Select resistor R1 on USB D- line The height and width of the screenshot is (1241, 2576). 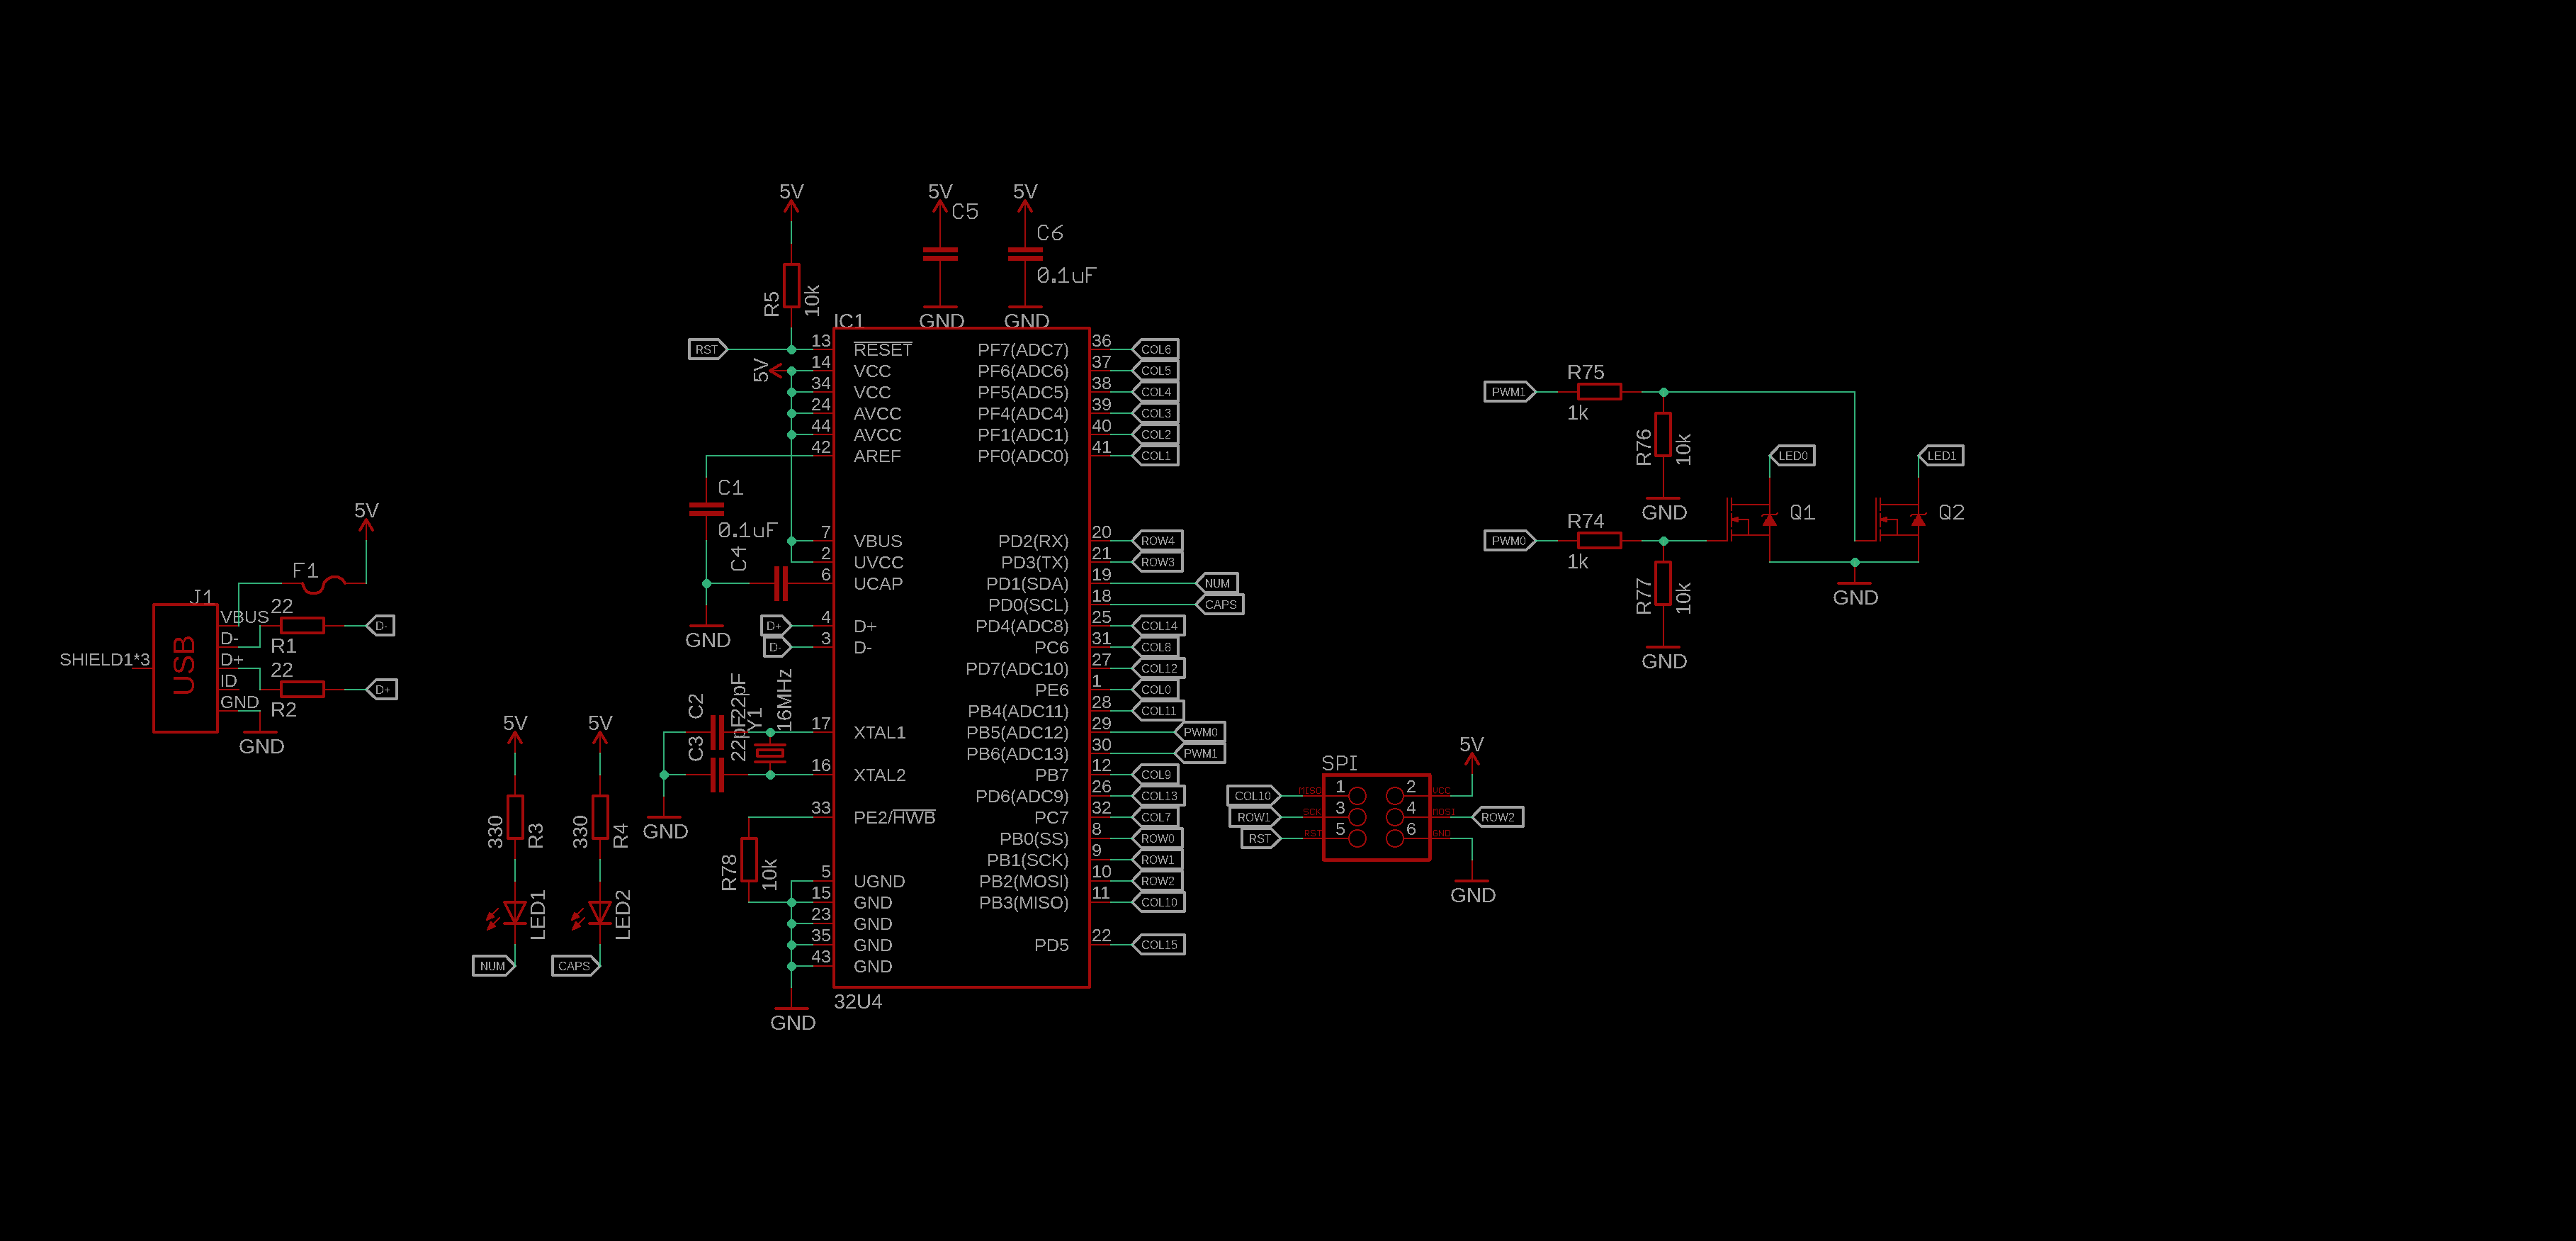(x=302, y=626)
